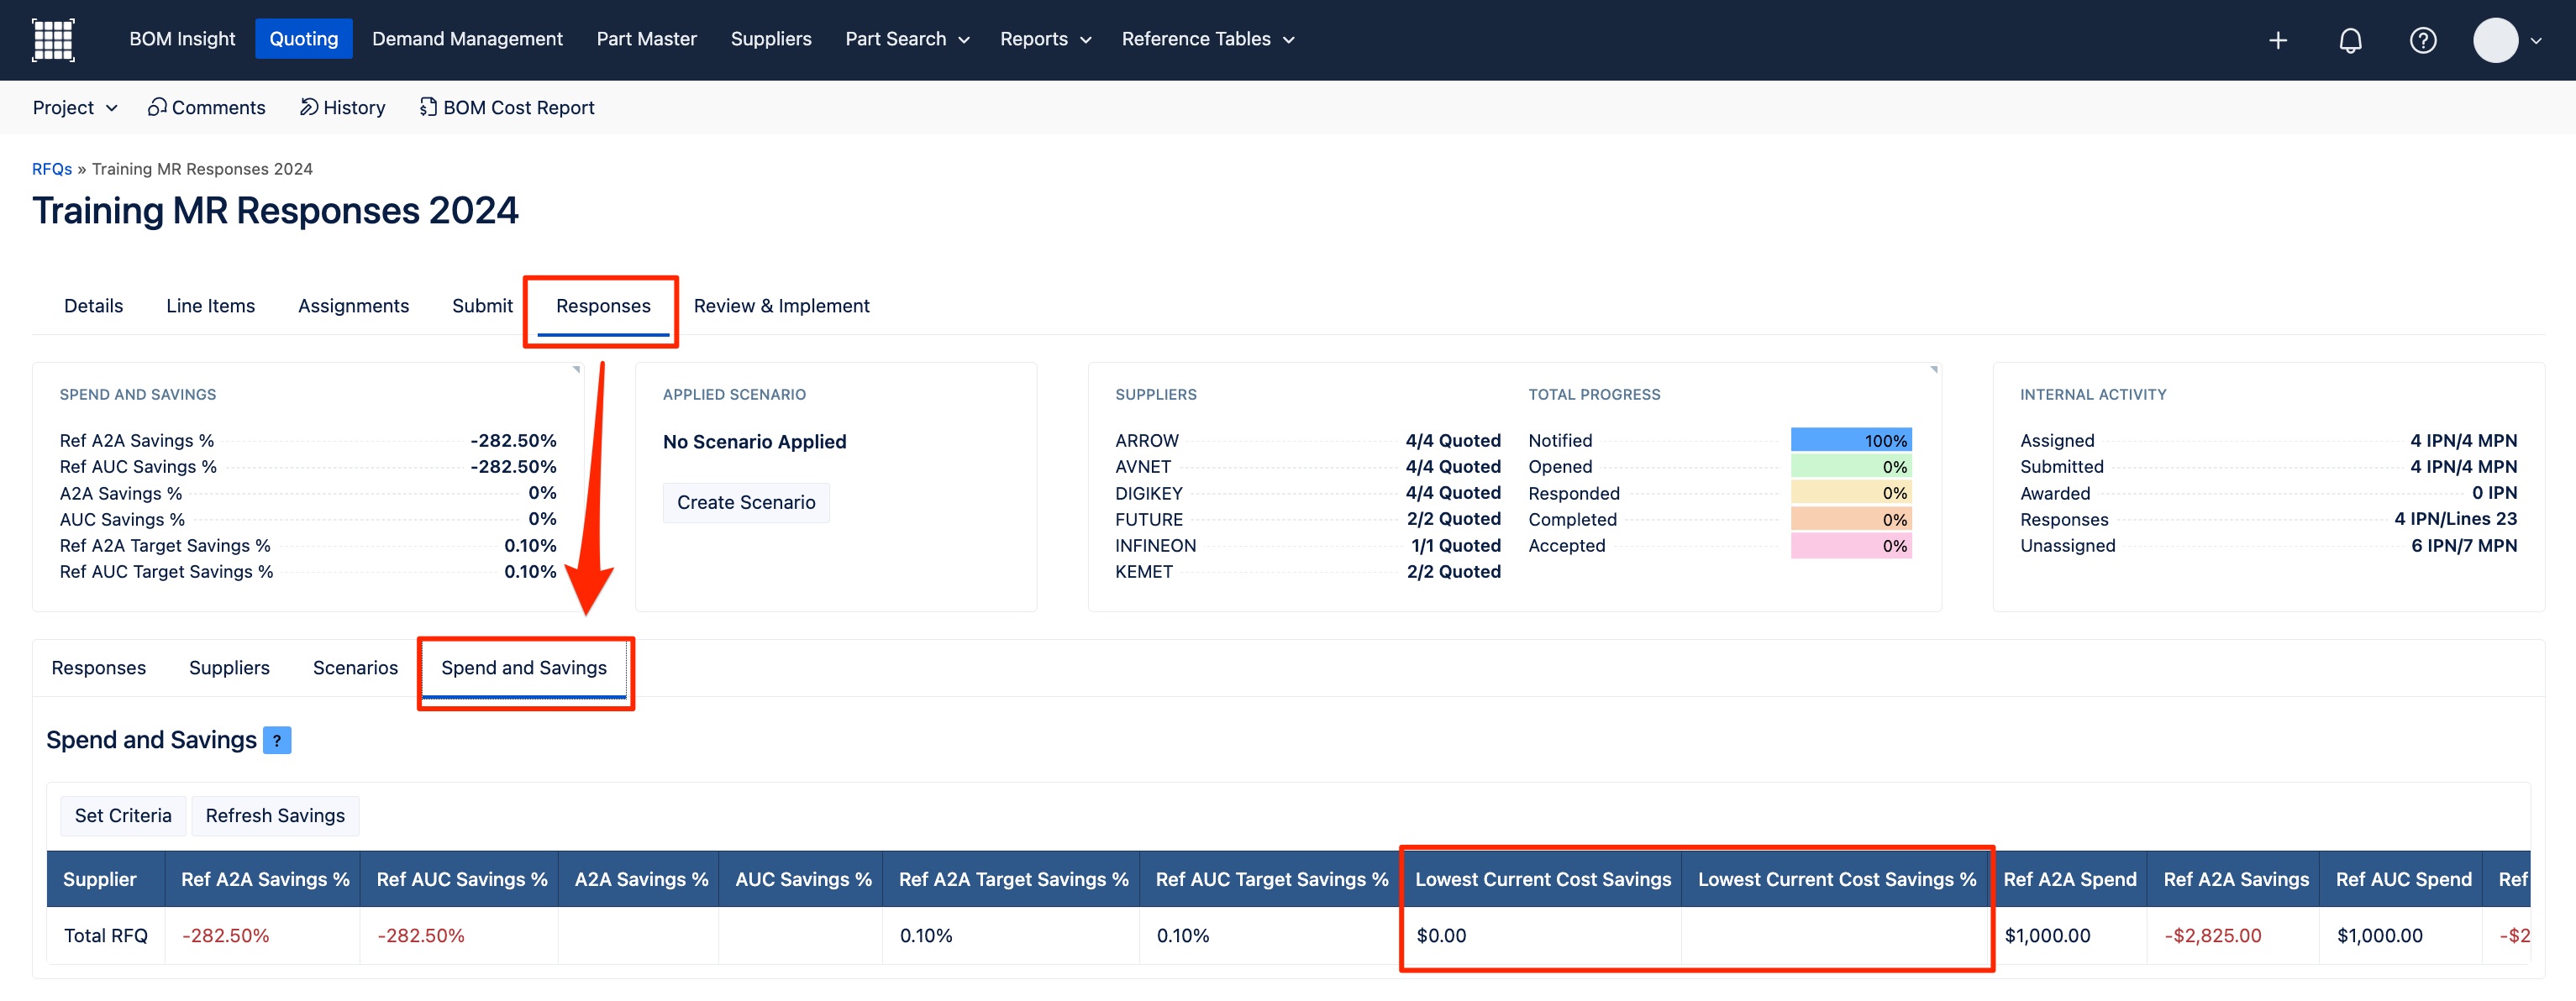Open Demand Management in navbar
2576x1001 pixels.
click(467, 39)
